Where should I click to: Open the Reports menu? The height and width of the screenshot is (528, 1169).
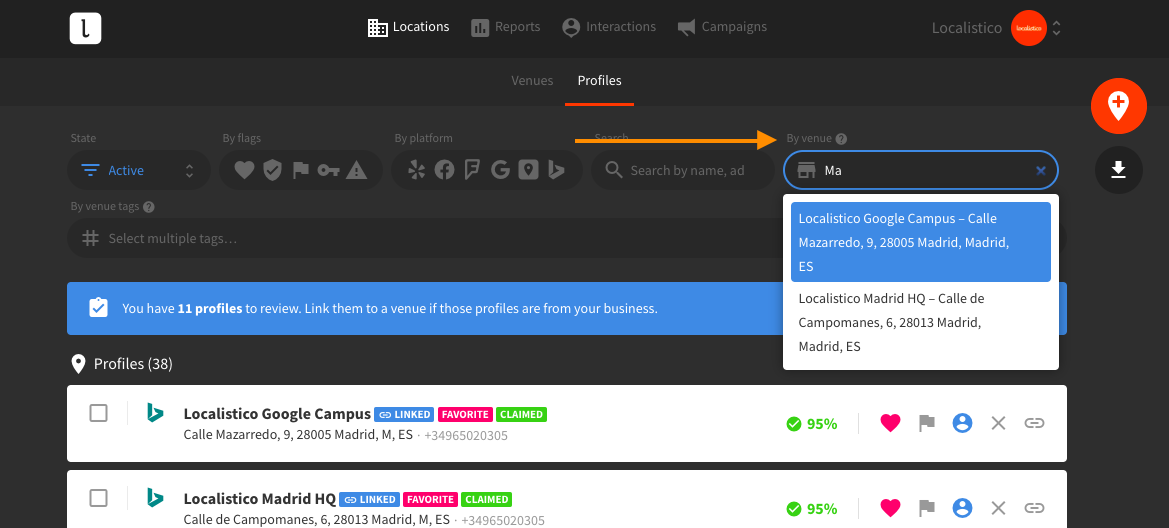[505, 27]
